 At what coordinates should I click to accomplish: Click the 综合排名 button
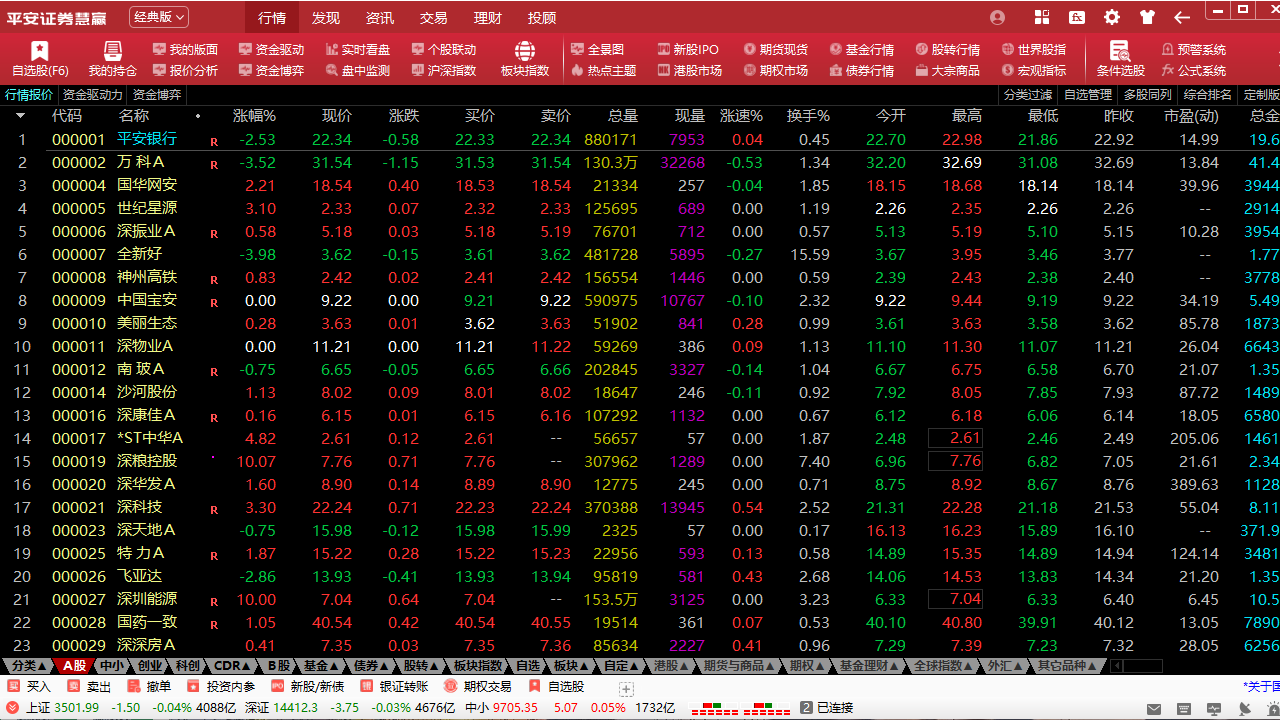(1208, 95)
